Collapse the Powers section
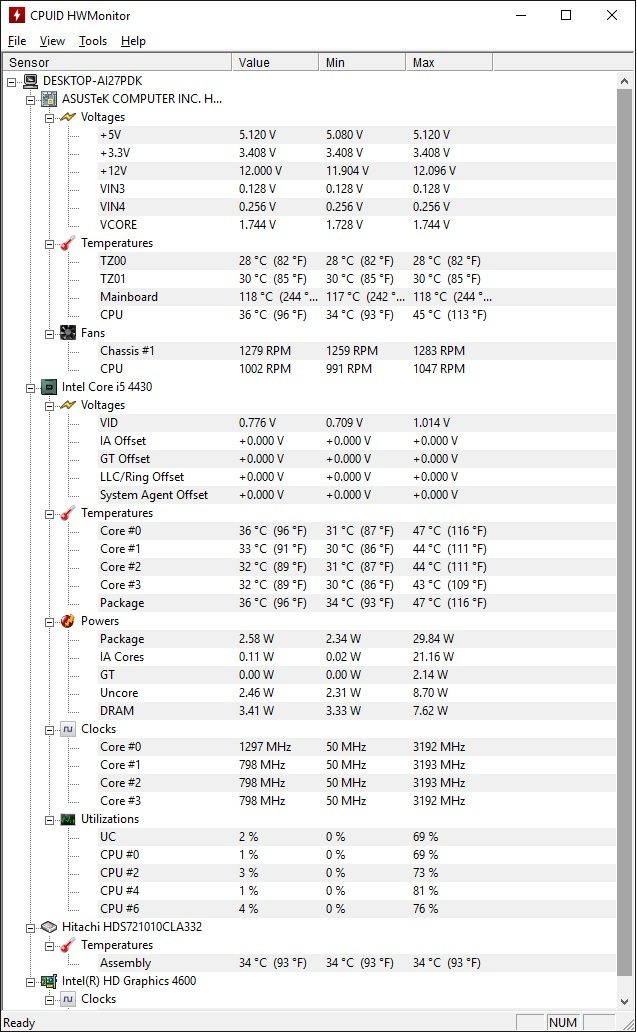The image size is (637, 1032). (x=49, y=622)
